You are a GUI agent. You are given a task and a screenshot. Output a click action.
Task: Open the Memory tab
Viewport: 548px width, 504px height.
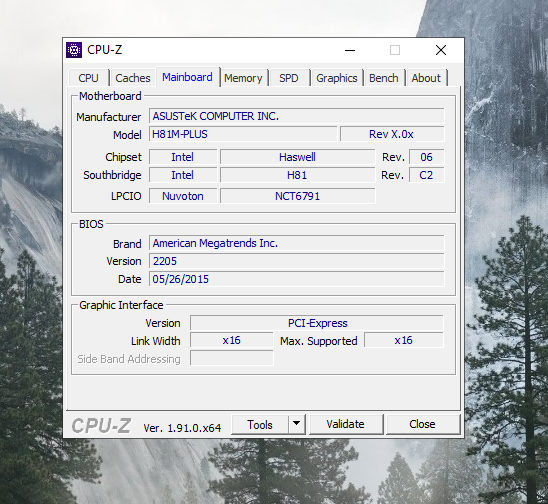243,78
